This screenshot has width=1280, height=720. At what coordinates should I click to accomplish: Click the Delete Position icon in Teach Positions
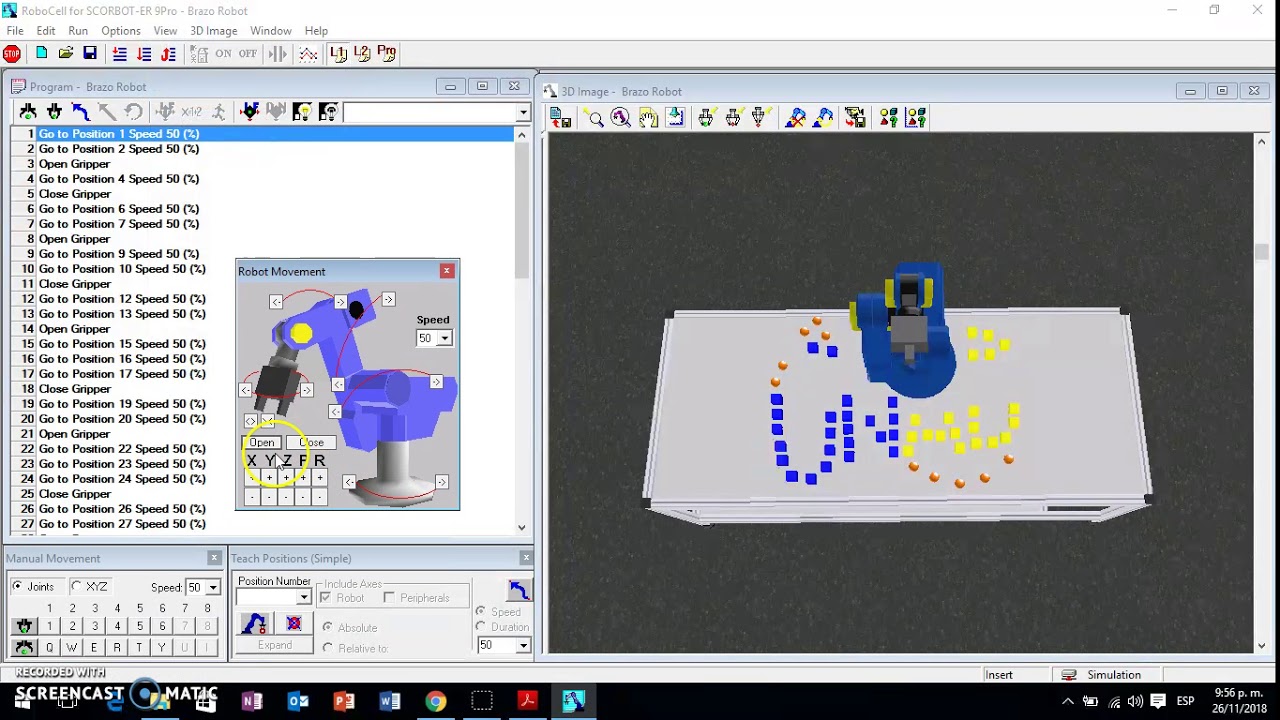(293, 624)
